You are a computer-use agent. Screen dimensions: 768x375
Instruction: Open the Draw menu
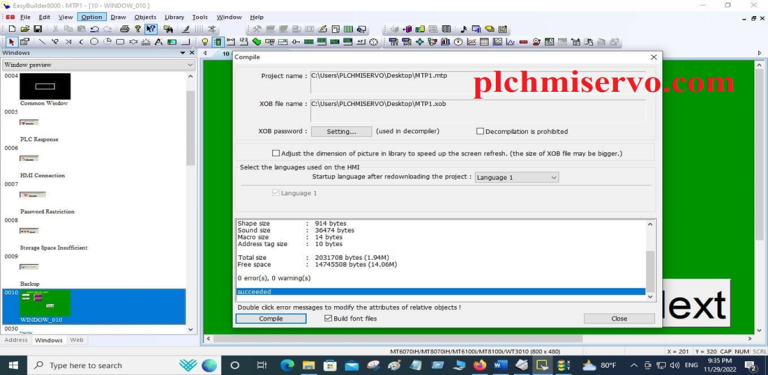coord(118,17)
